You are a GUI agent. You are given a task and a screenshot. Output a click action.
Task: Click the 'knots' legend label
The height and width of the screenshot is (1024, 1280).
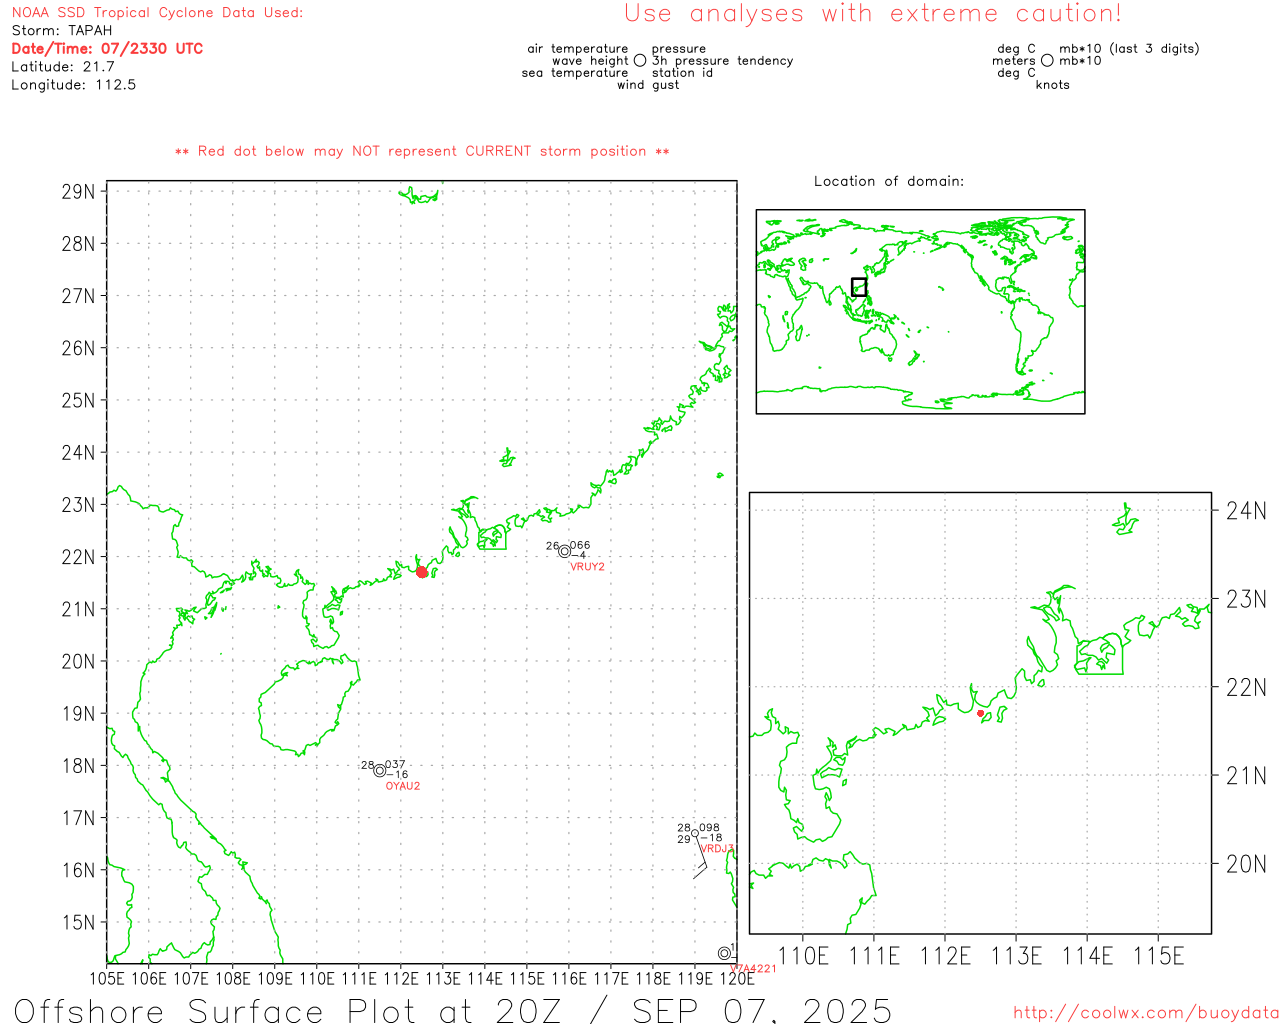click(1053, 85)
